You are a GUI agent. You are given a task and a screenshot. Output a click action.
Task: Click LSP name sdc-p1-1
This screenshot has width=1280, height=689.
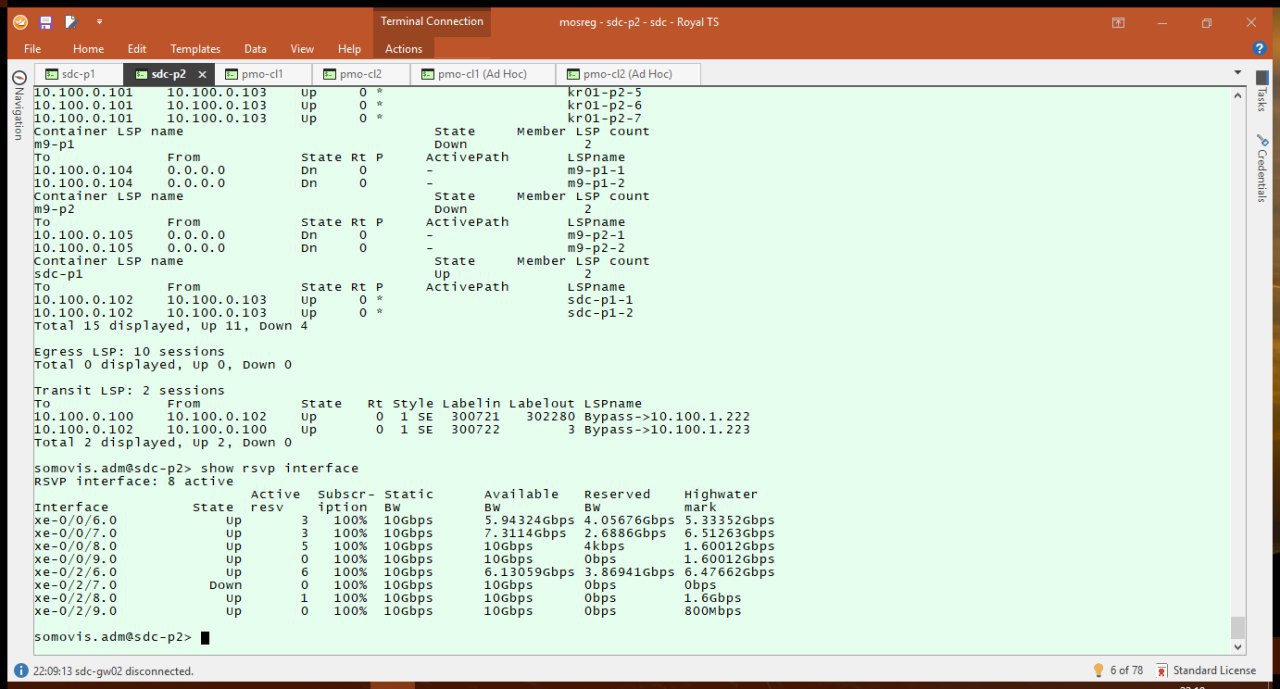click(601, 299)
